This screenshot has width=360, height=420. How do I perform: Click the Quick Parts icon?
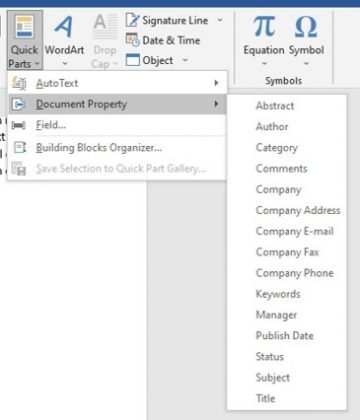(x=24, y=27)
